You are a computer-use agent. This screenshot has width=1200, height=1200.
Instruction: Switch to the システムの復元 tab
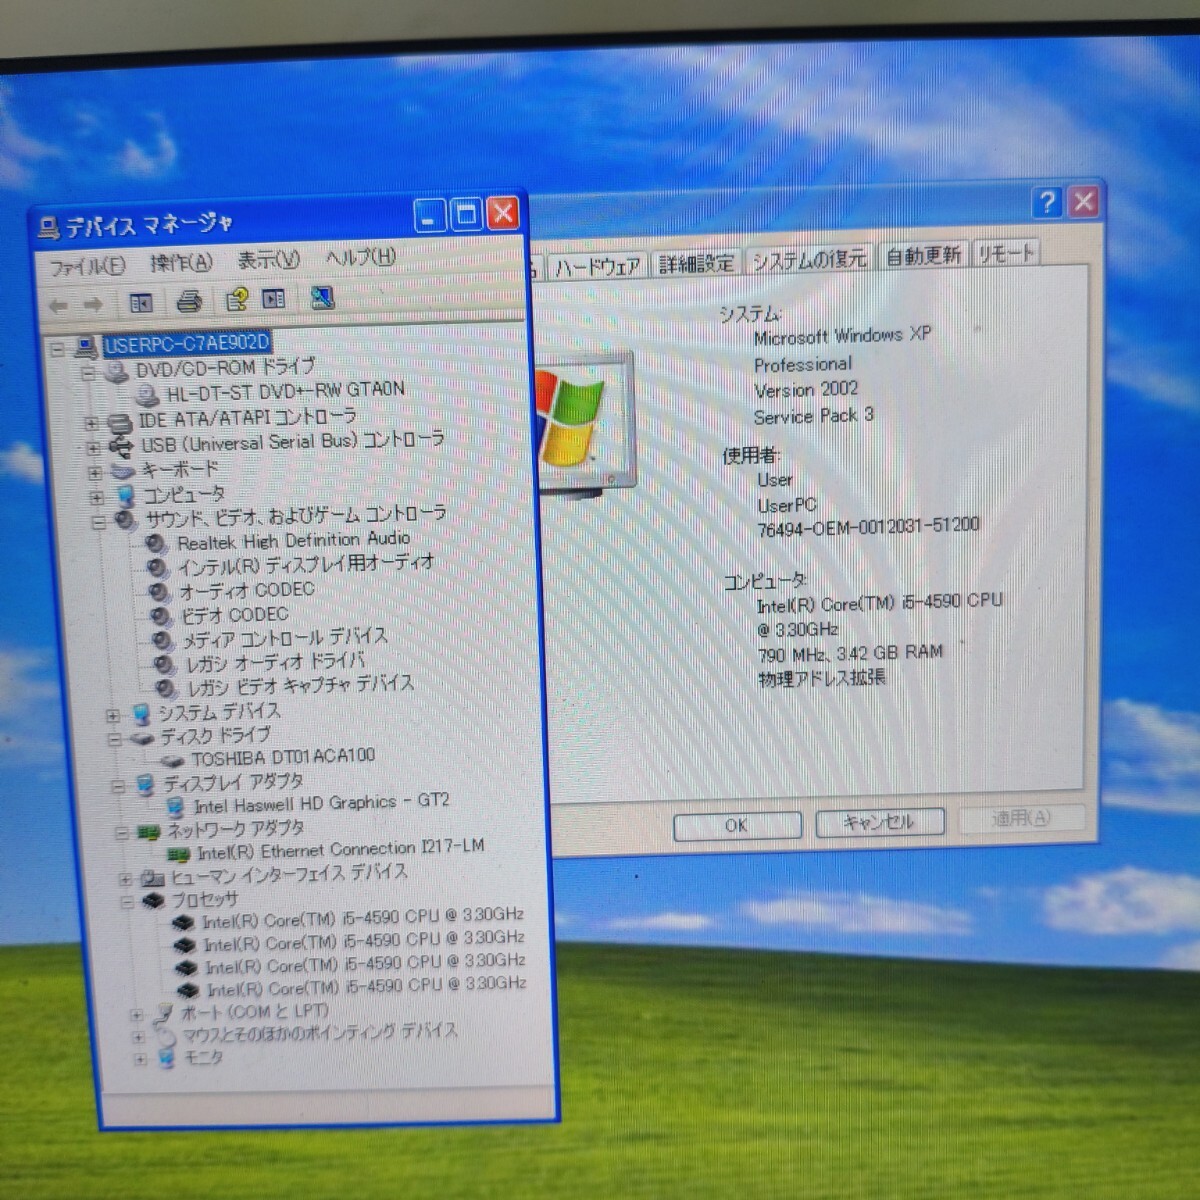click(809, 259)
